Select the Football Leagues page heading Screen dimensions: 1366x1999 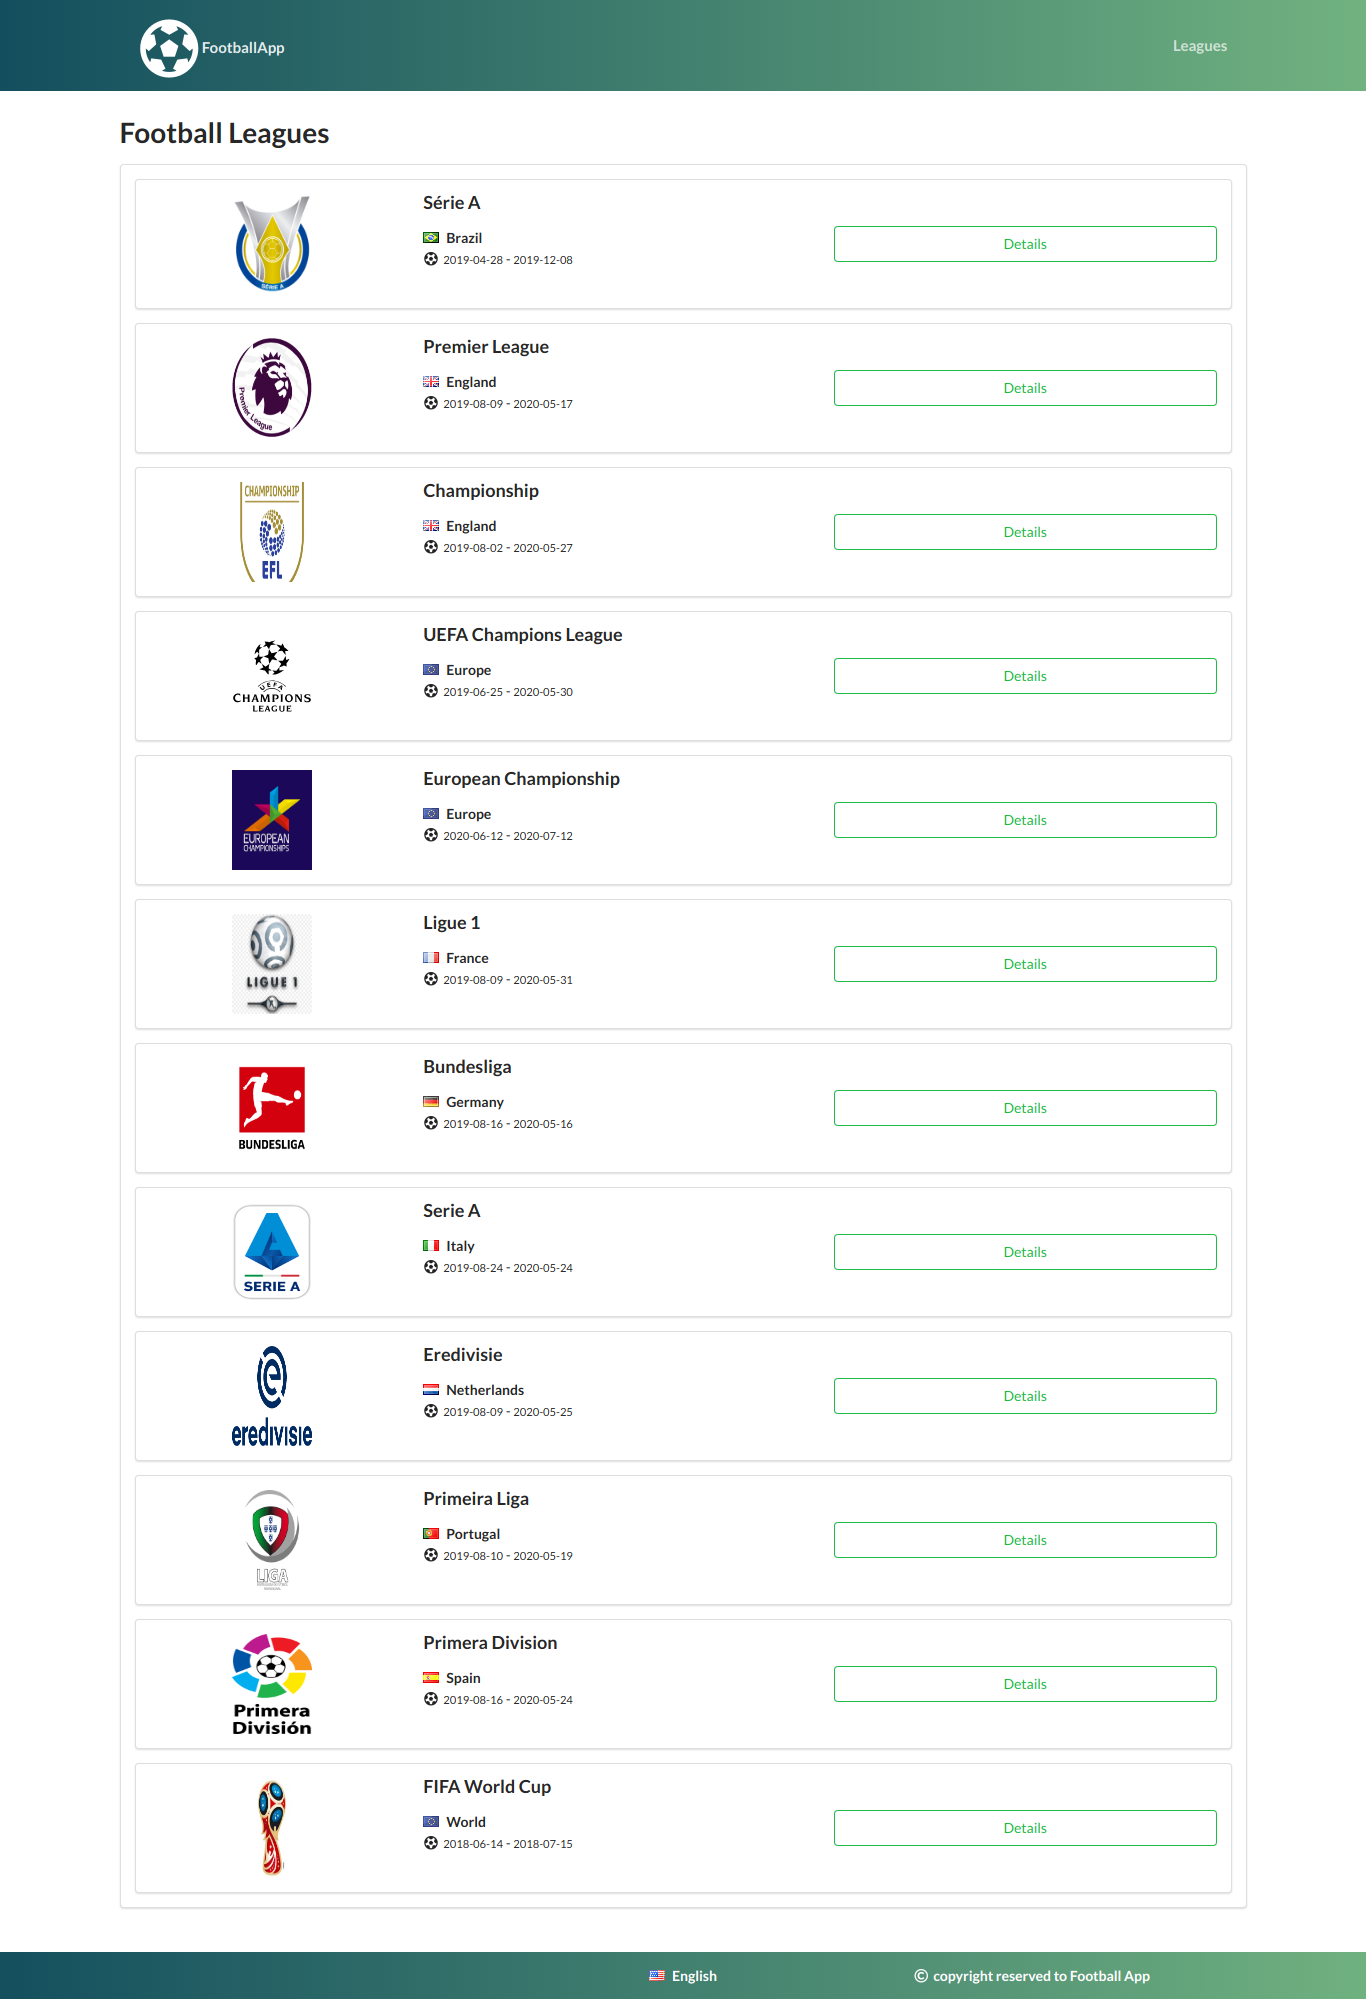coord(224,132)
